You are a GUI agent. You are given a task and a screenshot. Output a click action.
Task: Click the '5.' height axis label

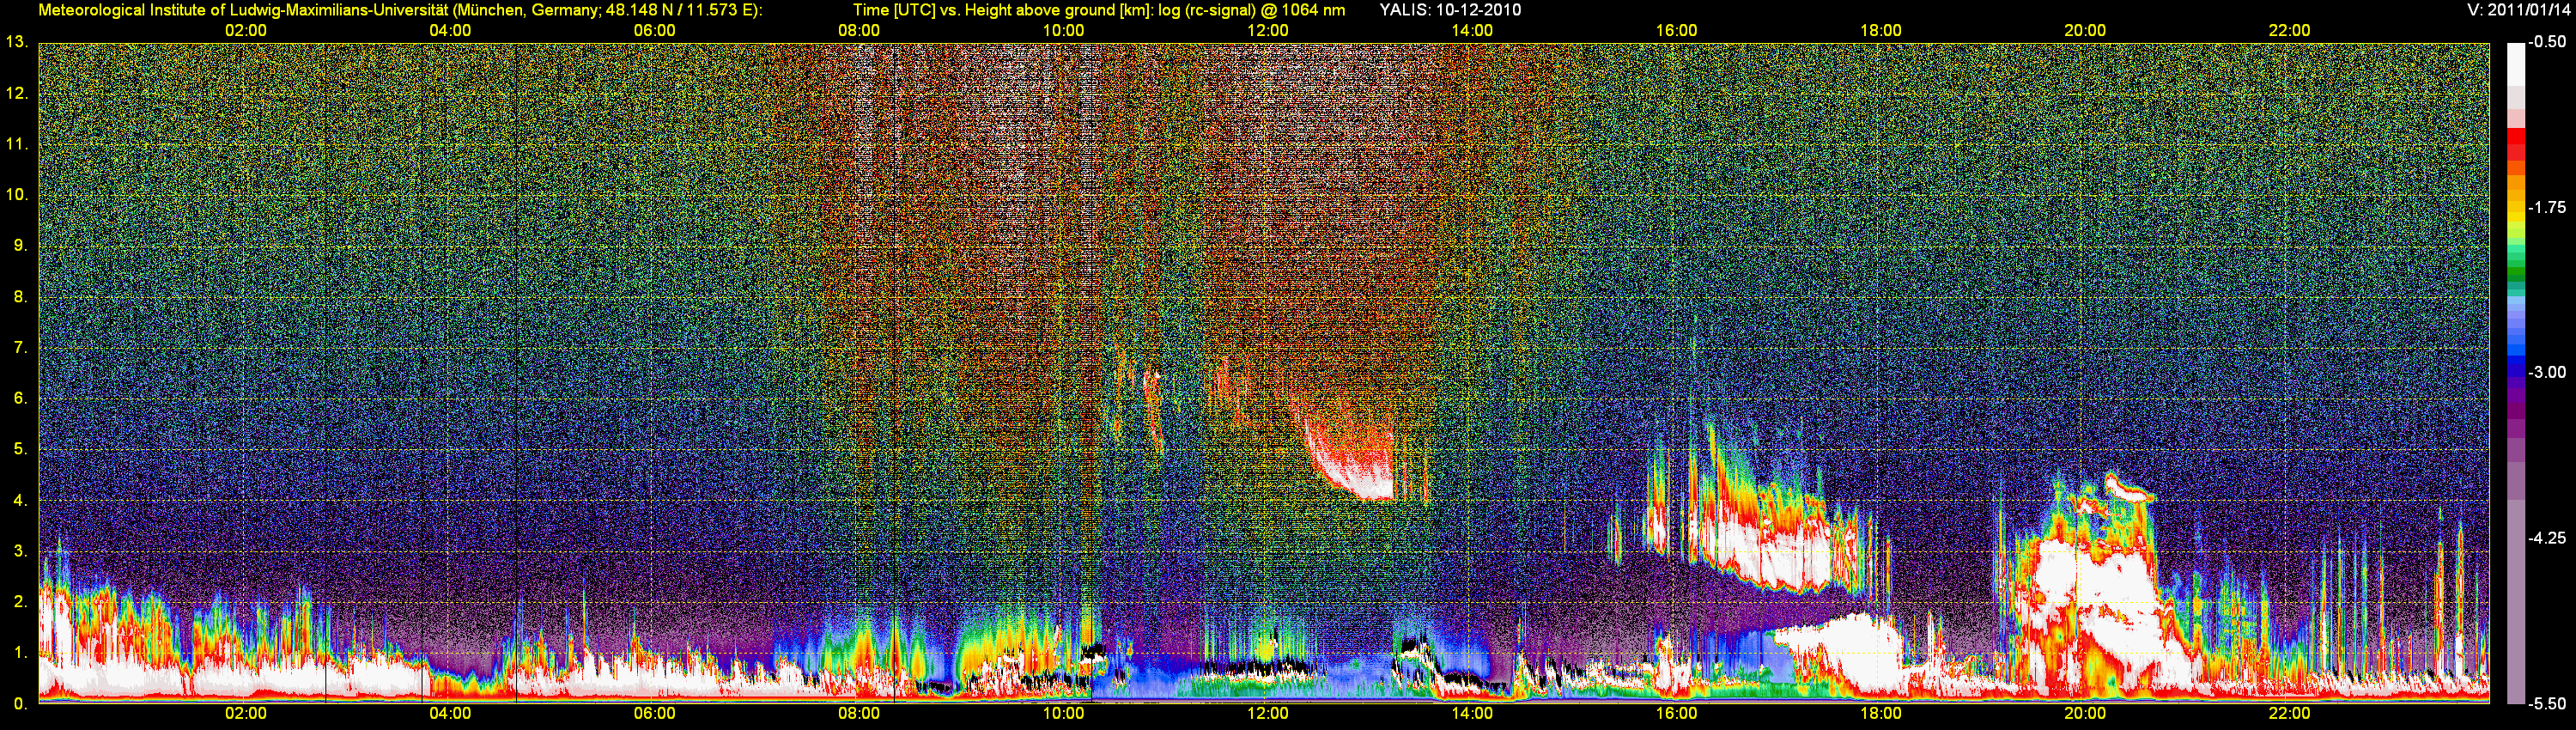(x=20, y=449)
